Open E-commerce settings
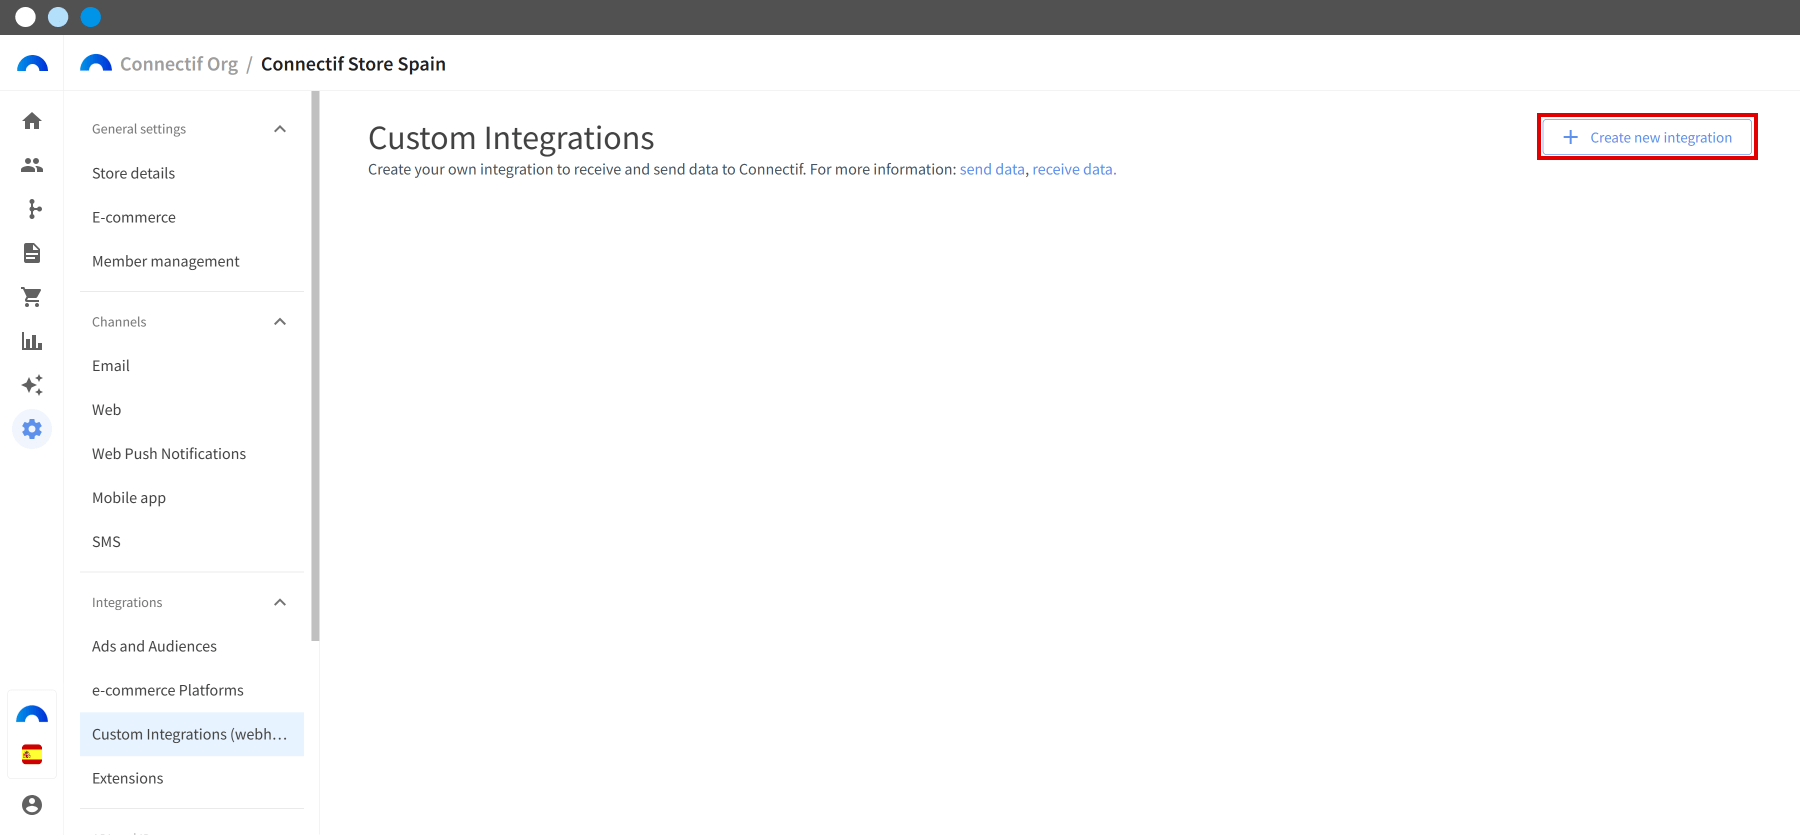Viewport: 1800px width, 835px height. [192, 217]
